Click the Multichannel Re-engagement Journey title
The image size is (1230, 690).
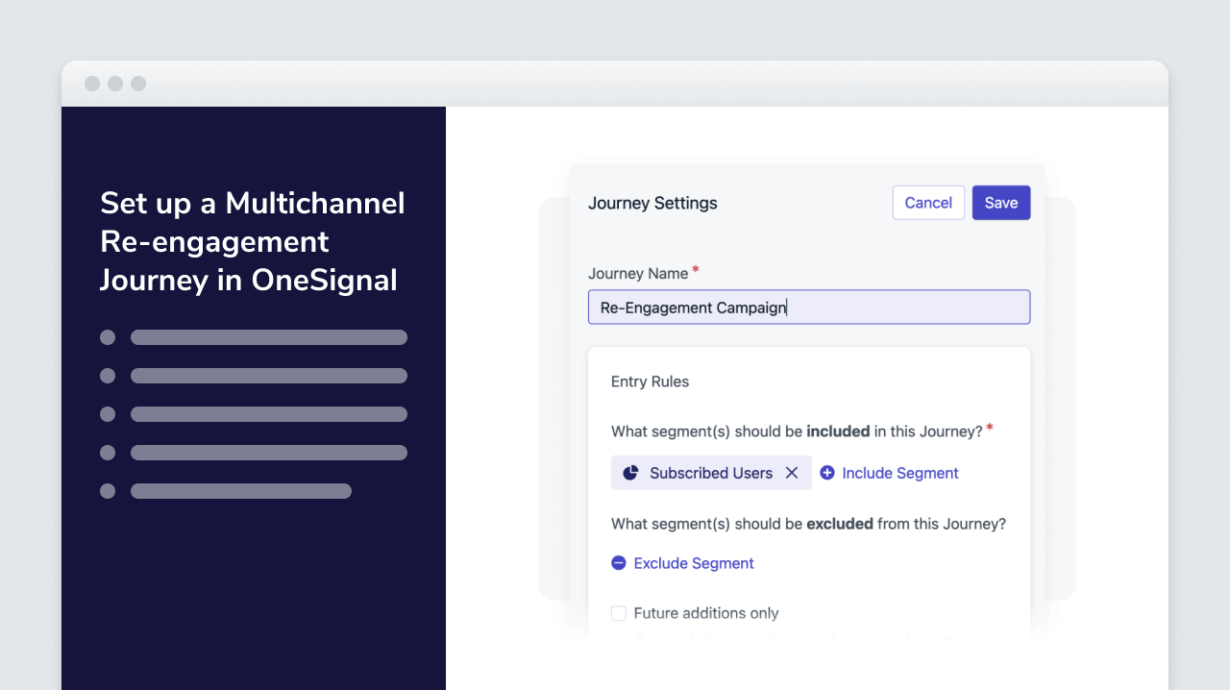252,241
